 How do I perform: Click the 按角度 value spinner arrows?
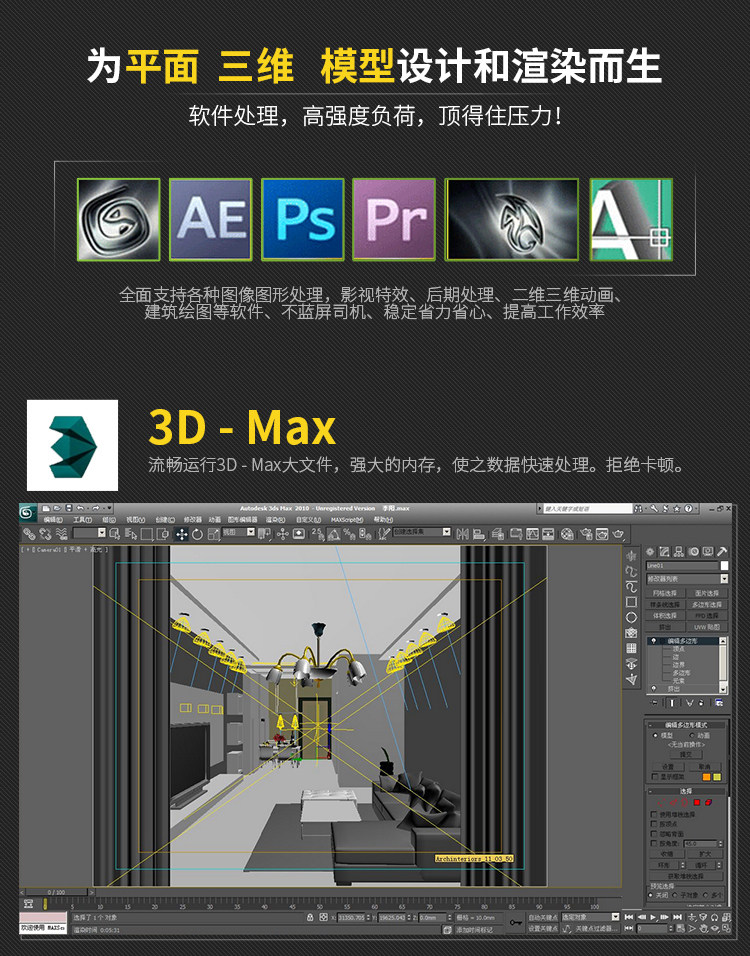click(x=721, y=844)
